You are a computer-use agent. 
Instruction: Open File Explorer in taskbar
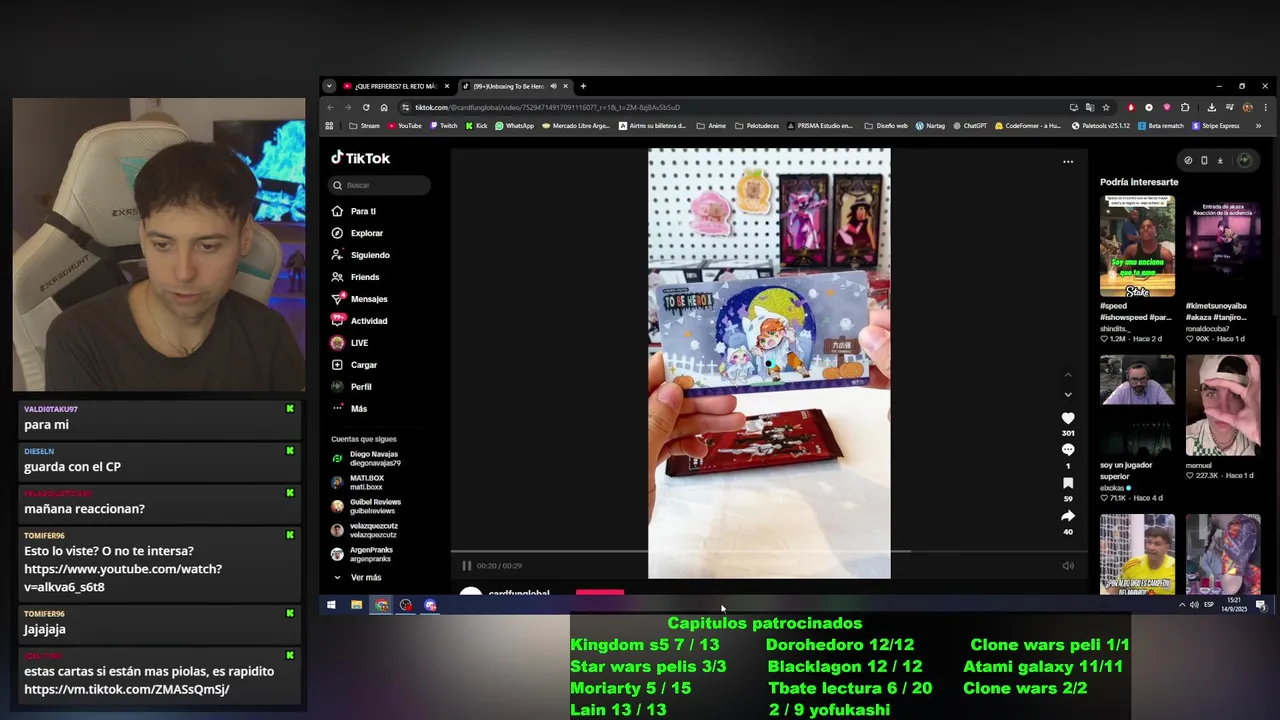pos(356,605)
